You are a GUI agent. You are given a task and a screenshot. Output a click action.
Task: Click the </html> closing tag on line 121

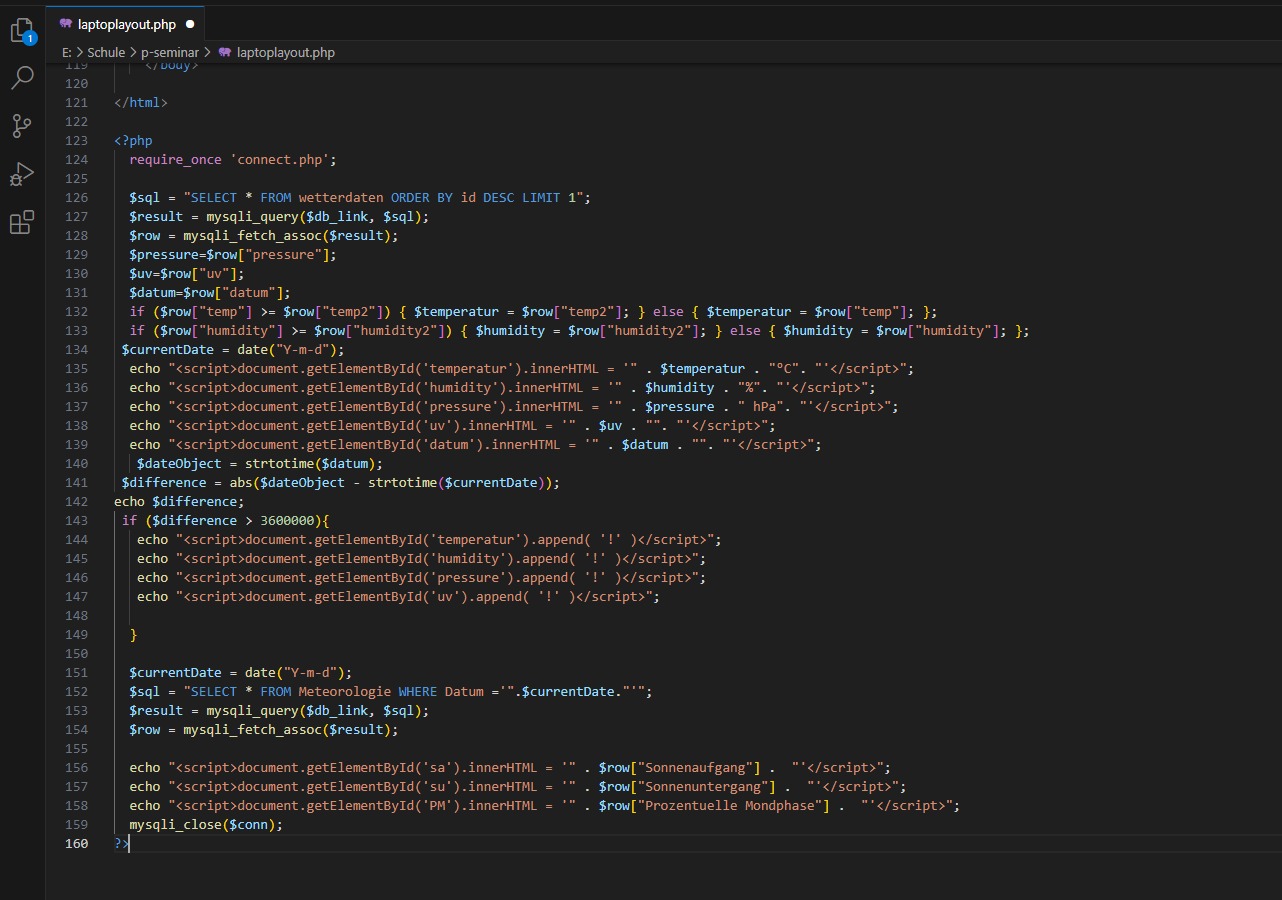141,102
